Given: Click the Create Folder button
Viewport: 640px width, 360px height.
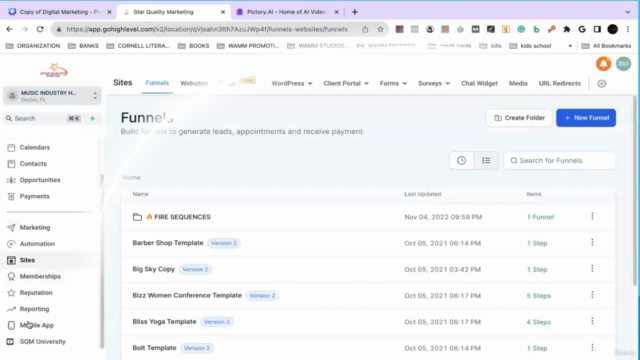Looking at the screenshot, I should point(519,118).
